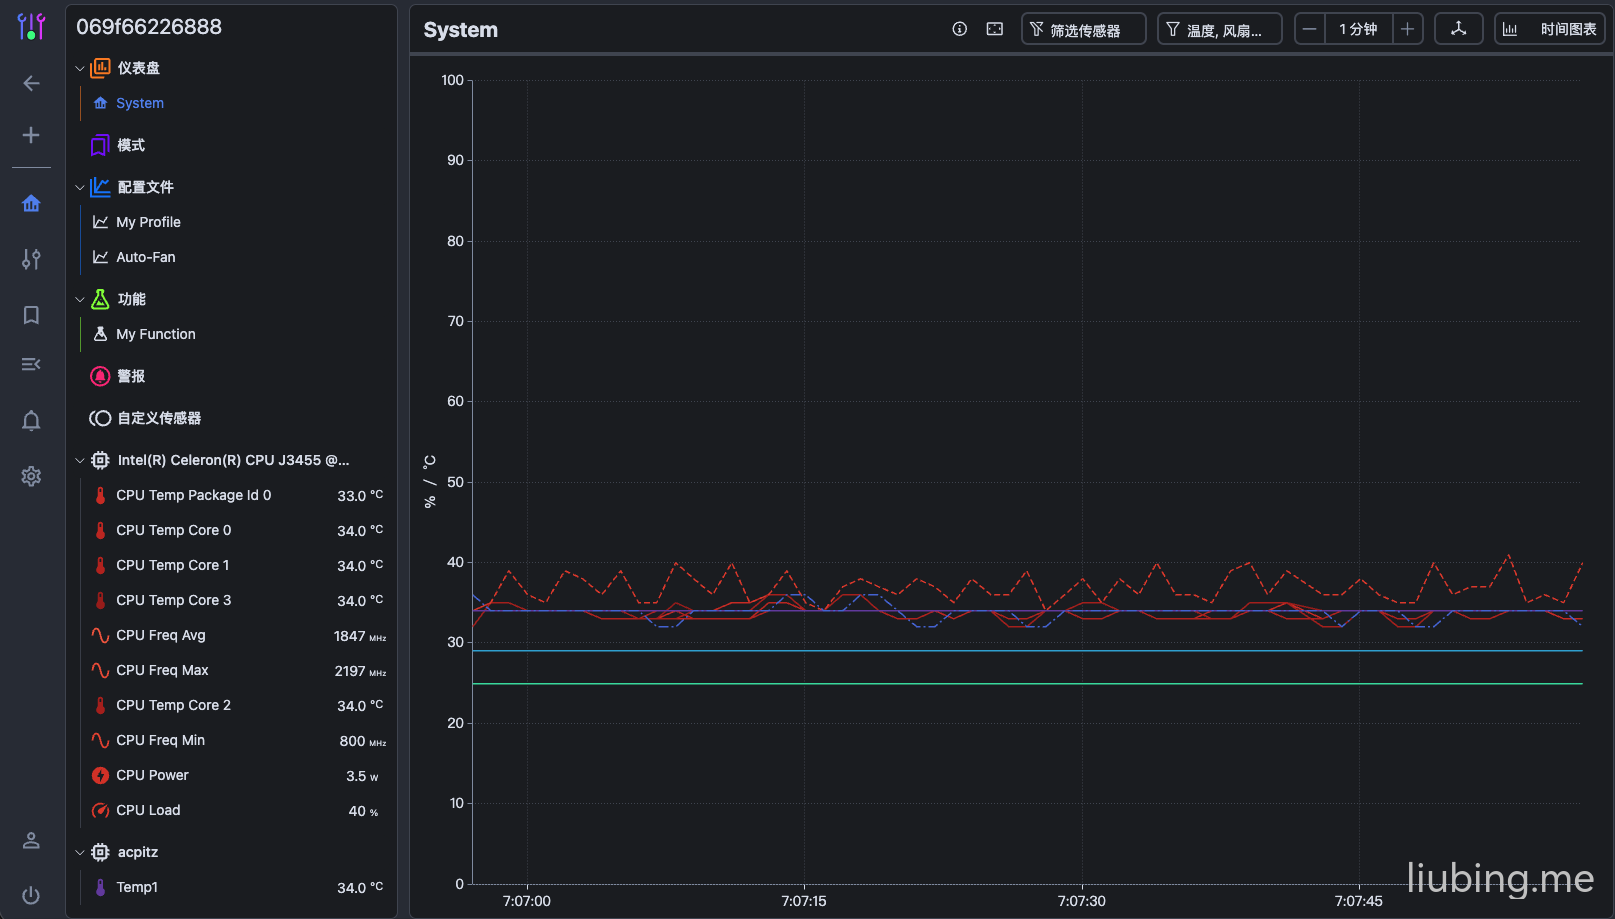
Task: Open the user account icon
Action: pyautogui.click(x=31, y=841)
